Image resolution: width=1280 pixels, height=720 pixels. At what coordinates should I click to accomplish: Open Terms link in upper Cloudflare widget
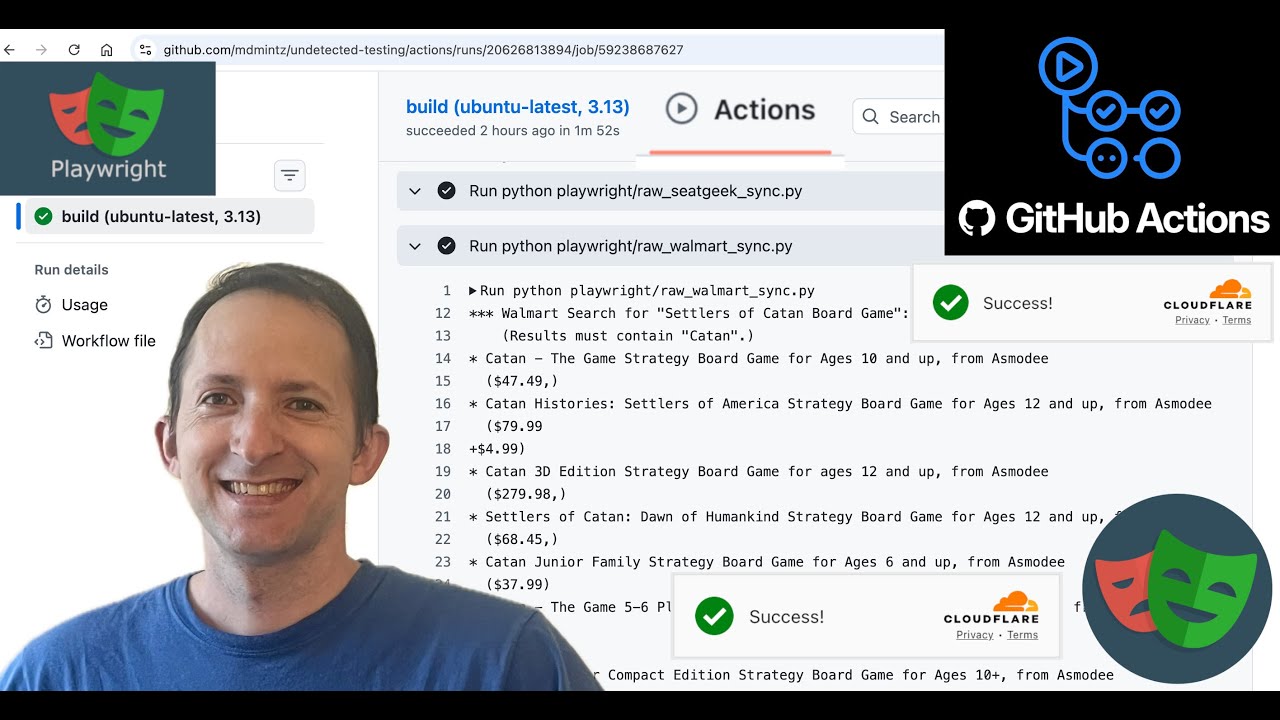pyautogui.click(x=1236, y=320)
